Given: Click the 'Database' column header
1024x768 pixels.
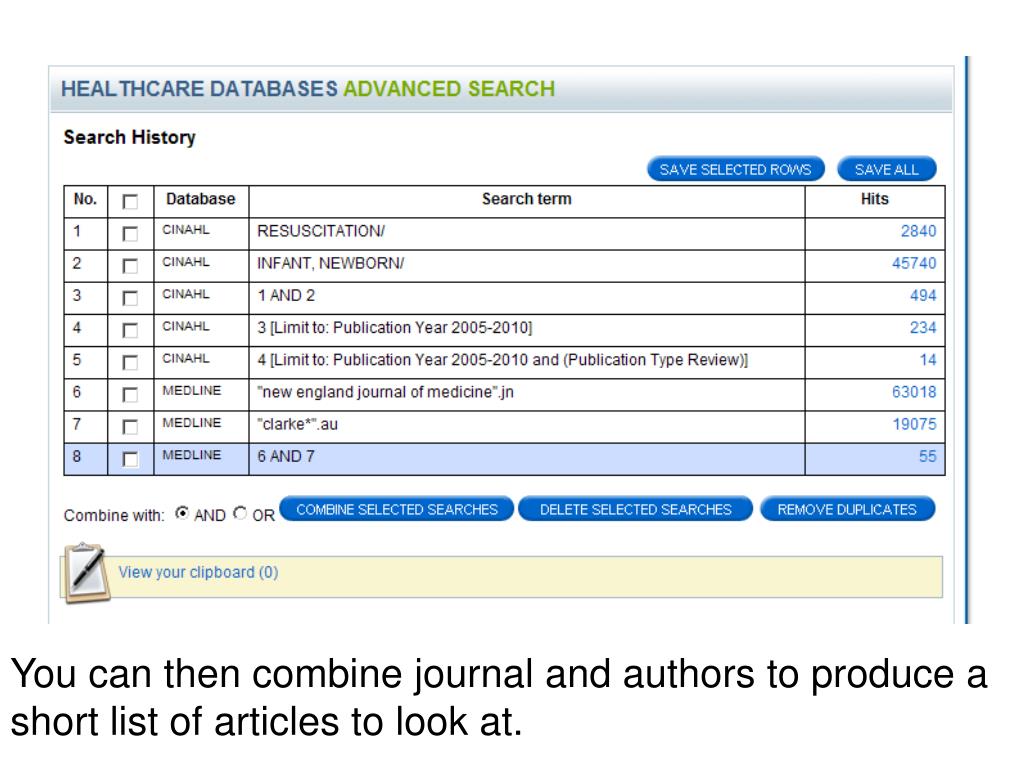Looking at the screenshot, I should [x=200, y=199].
